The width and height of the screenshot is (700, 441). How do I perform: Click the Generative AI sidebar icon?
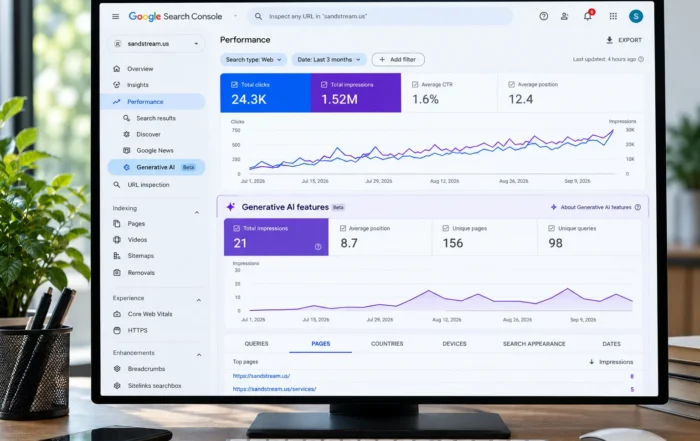pyautogui.click(x=126, y=167)
